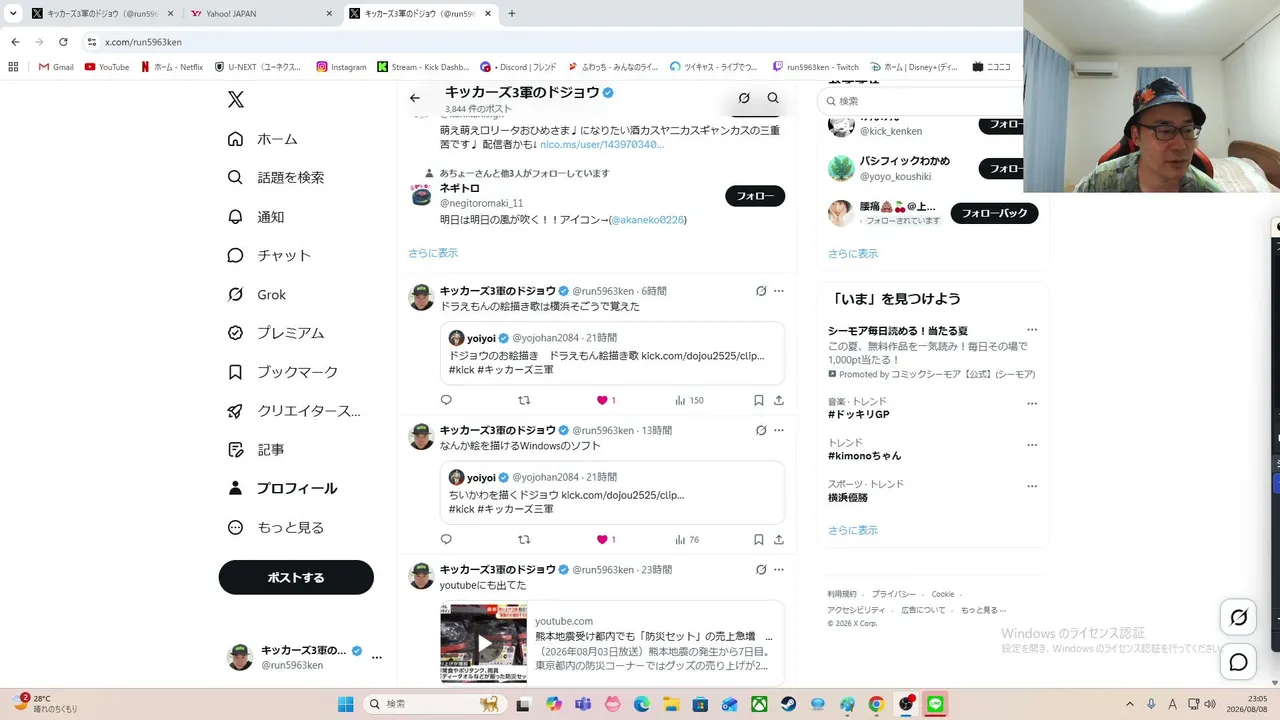Image resolution: width=1280 pixels, height=720 pixels.
Task: Open the account switcher menu dots
Action: pos(377,657)
